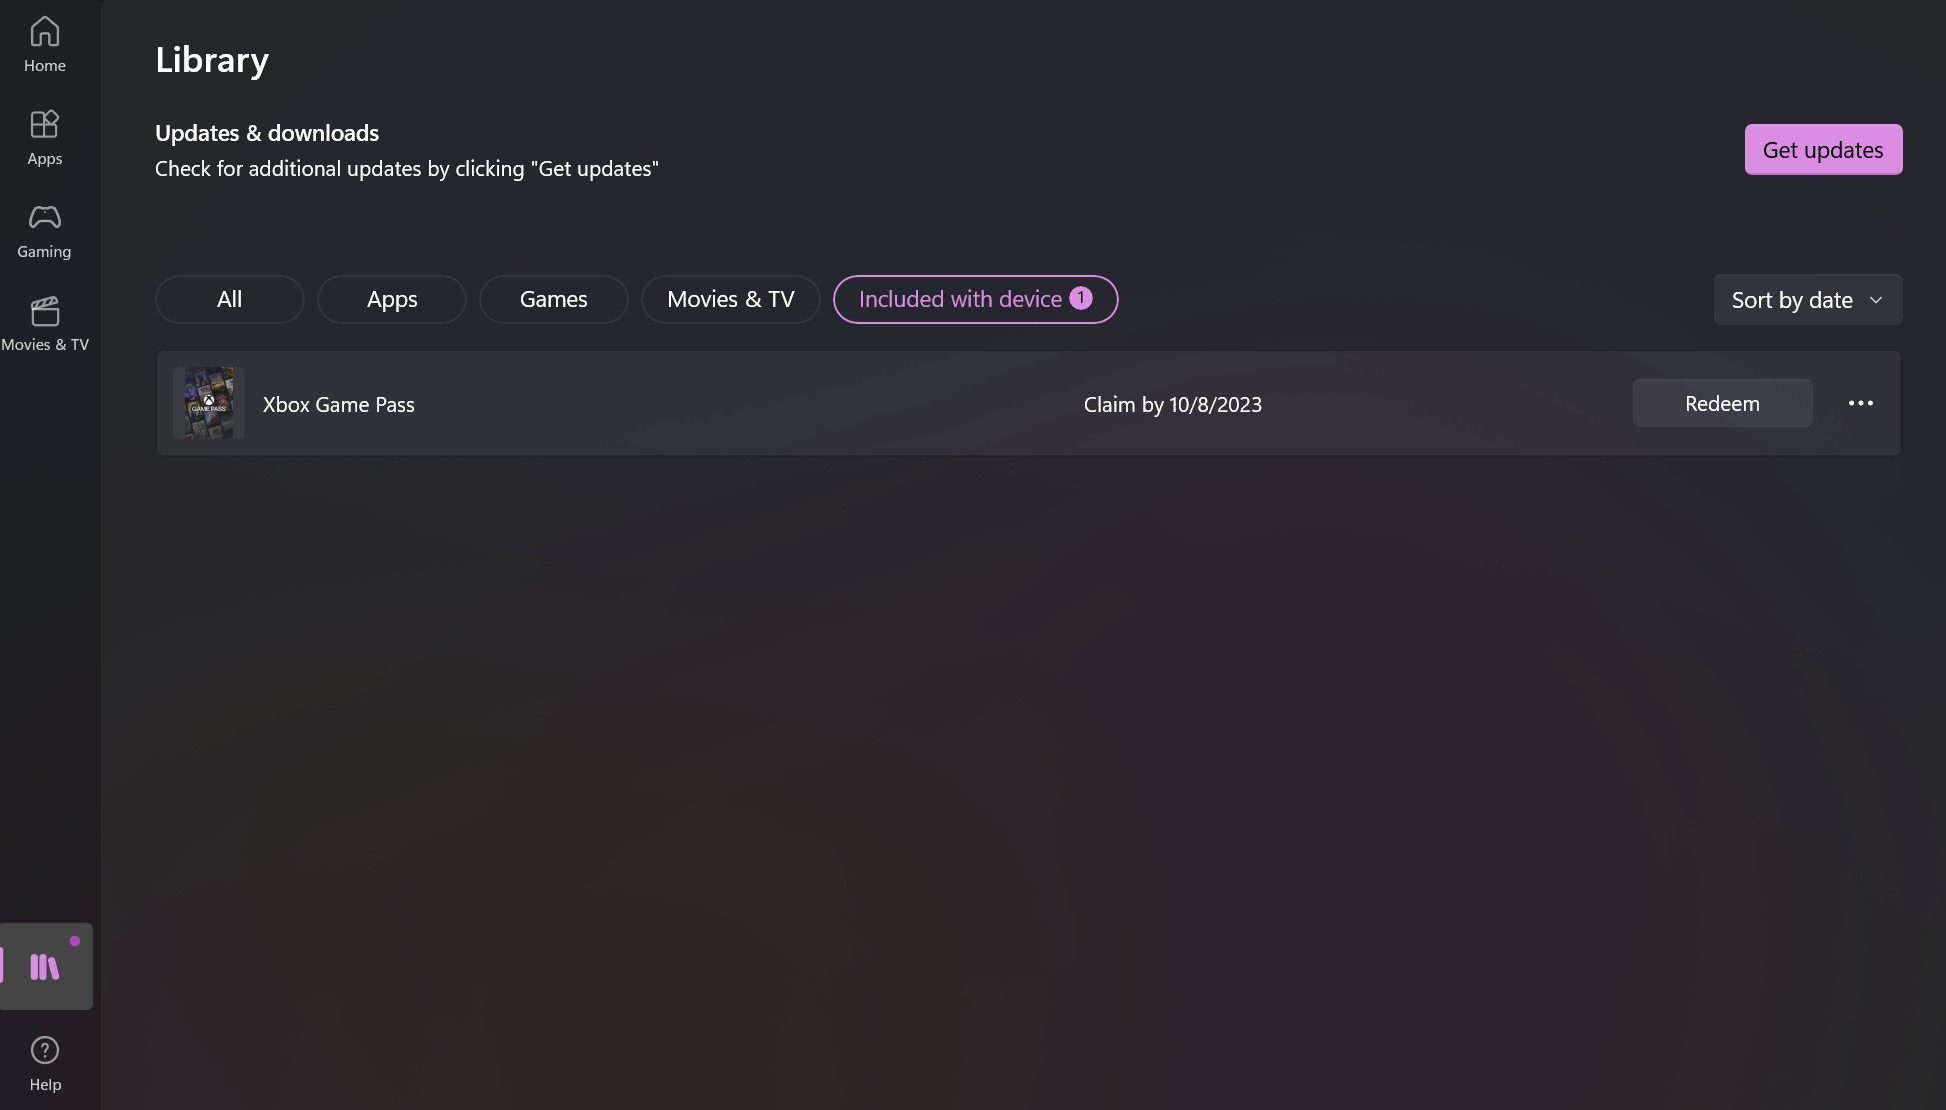
Task: Click the Xbox Game Pass thumbnail
Action: (x=209, y=403)
